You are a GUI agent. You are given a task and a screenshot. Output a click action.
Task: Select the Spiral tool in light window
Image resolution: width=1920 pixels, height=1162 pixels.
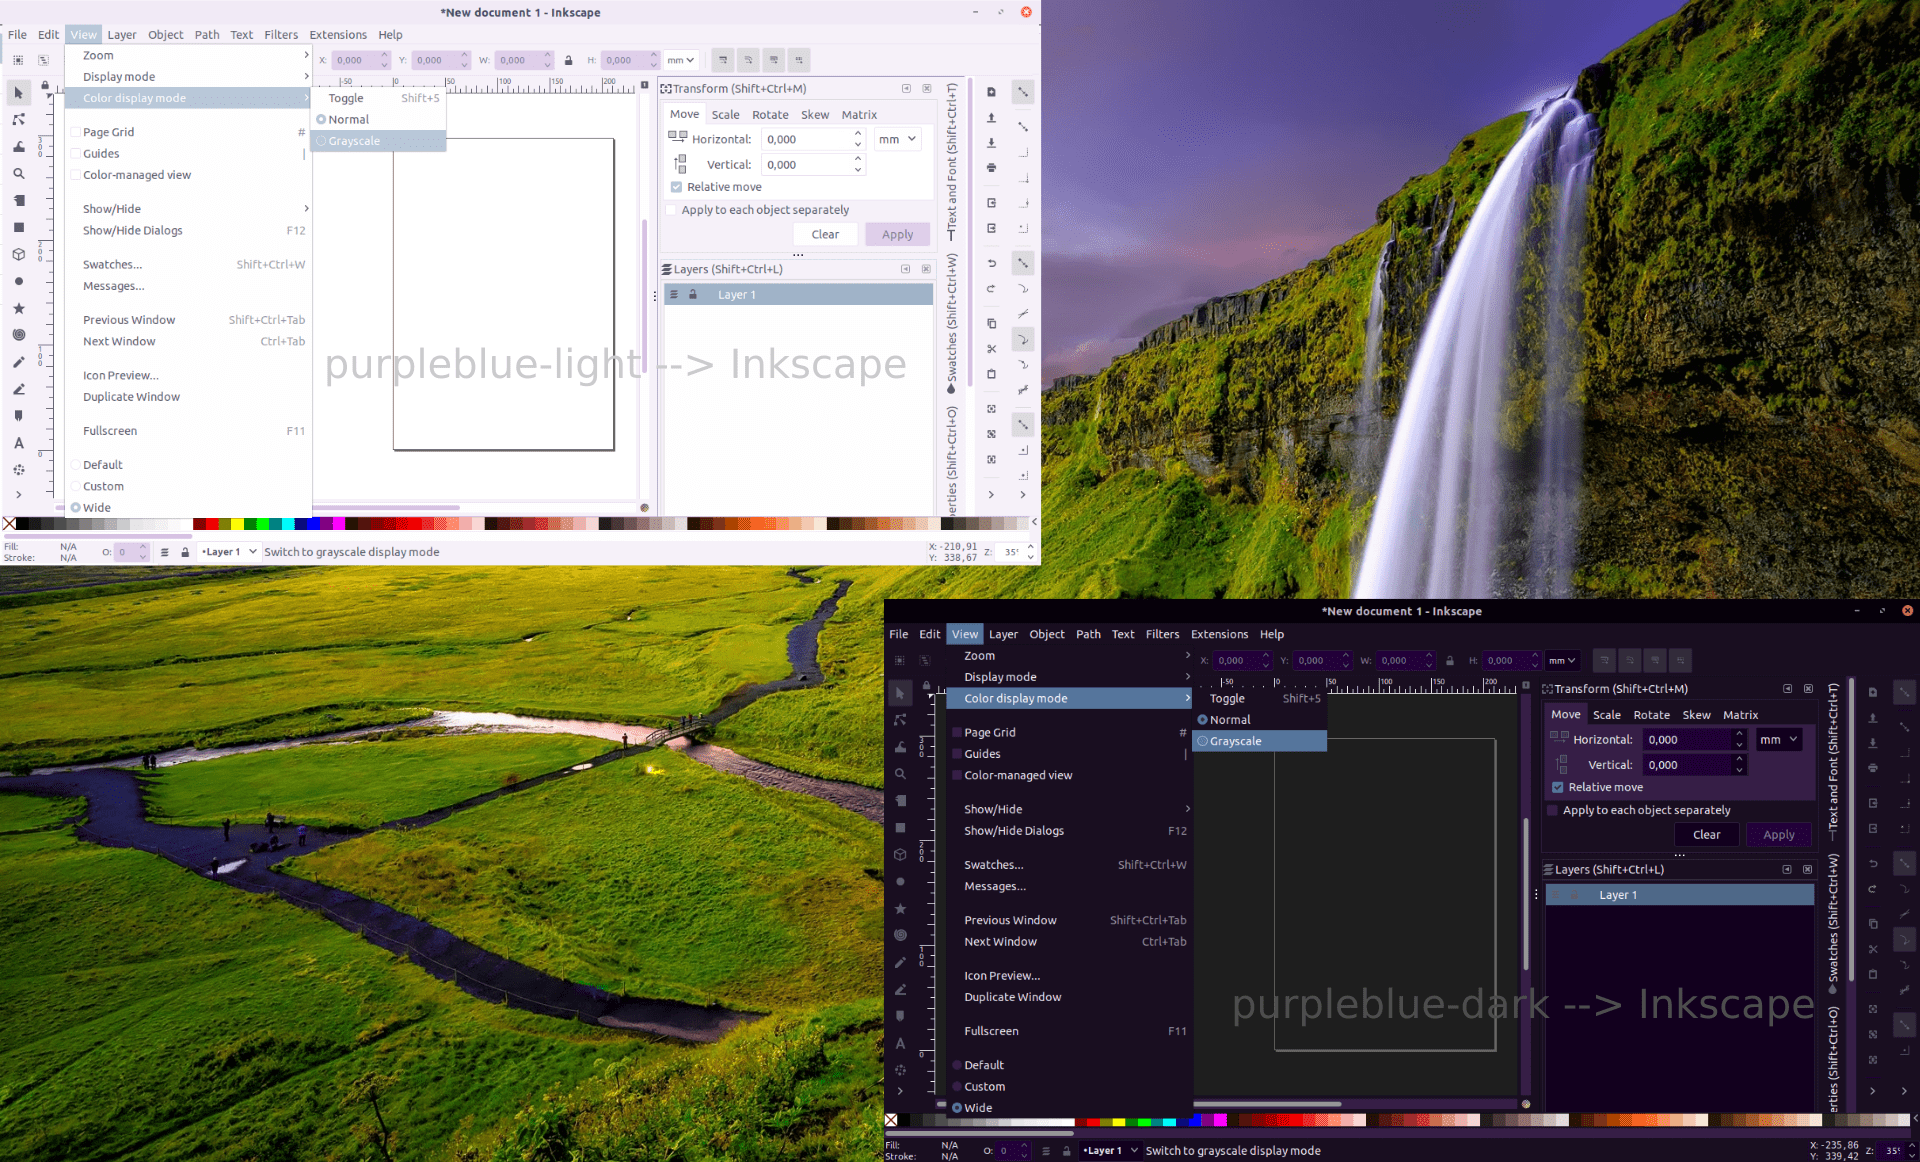pos(18,336)
